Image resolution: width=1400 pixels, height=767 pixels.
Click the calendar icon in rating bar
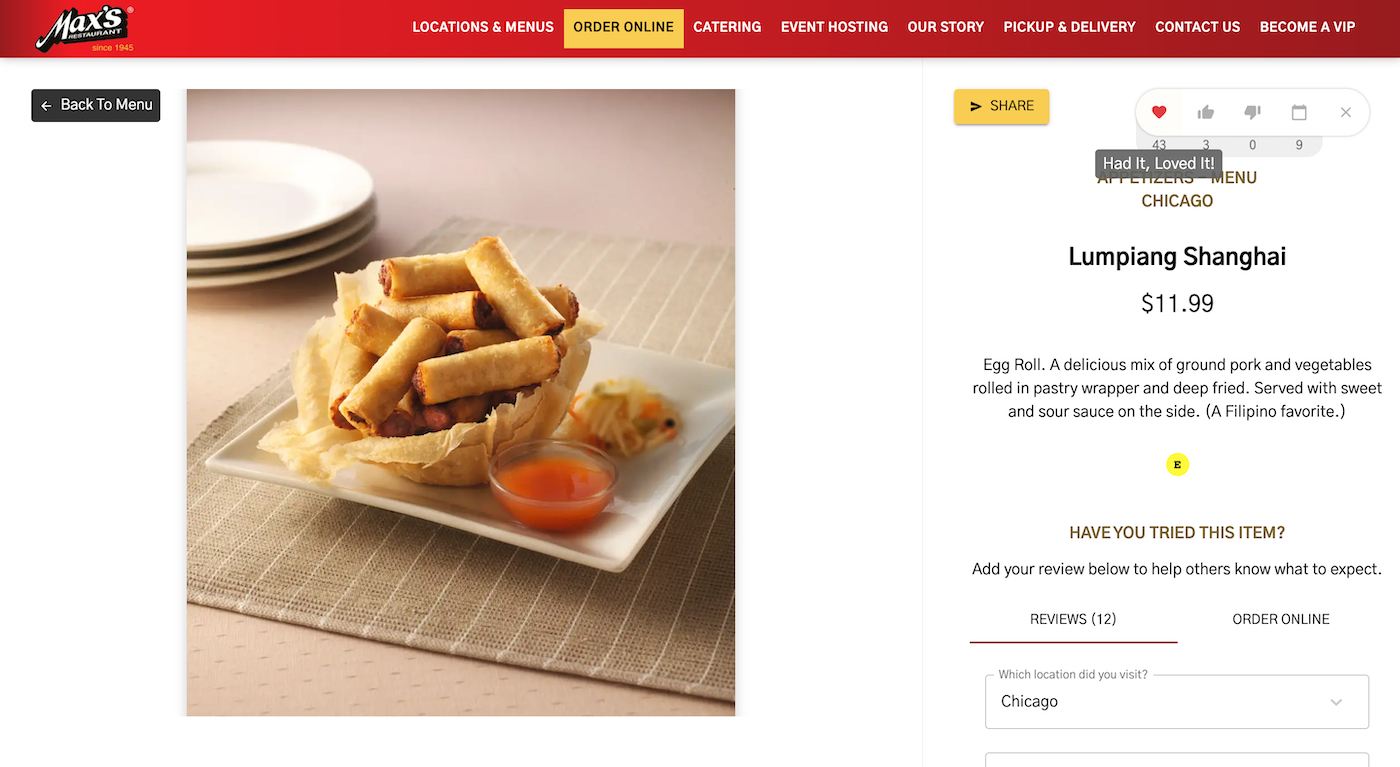1299,112
